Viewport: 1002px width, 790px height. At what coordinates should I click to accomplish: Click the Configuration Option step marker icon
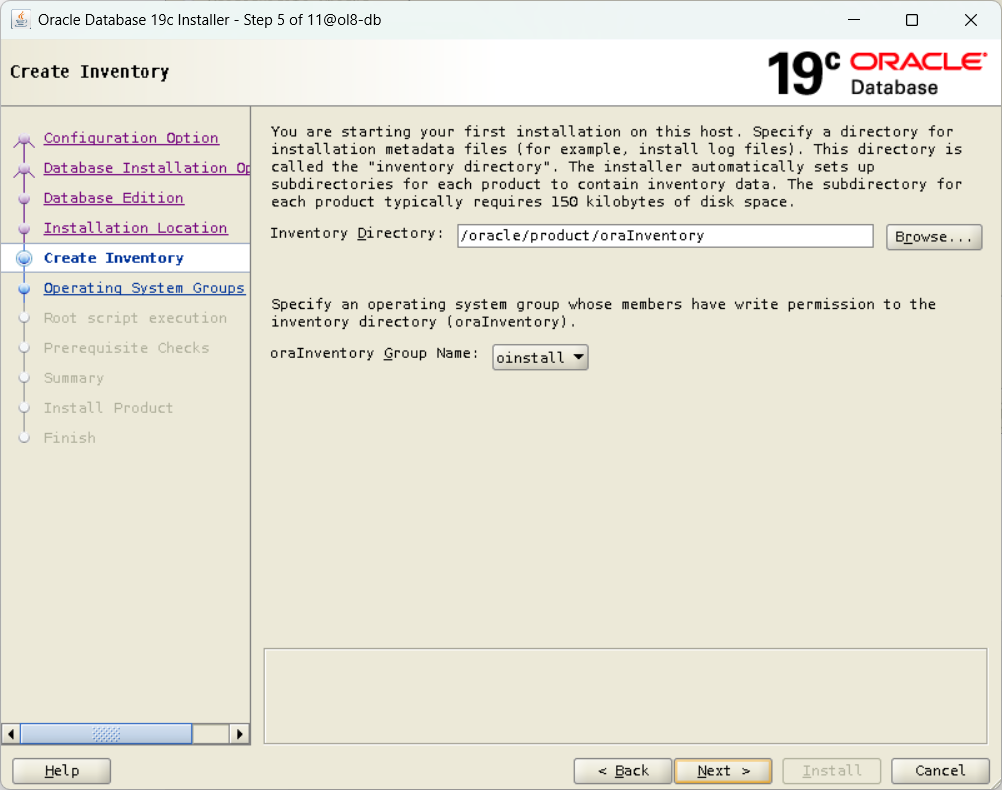coord(24,139)
